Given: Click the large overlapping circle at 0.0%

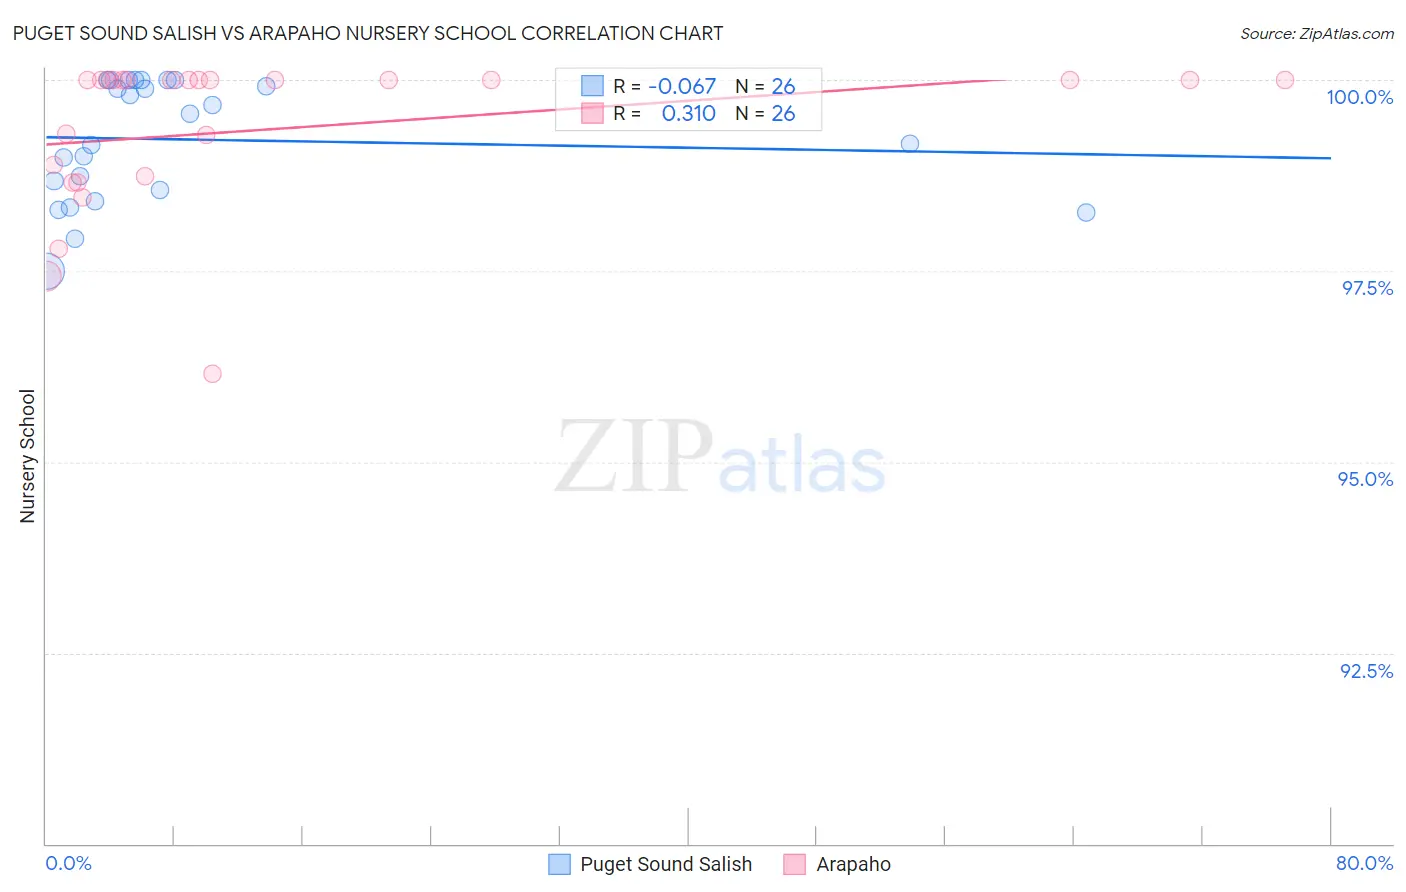Looking at the screenshot, I should 47,272.
